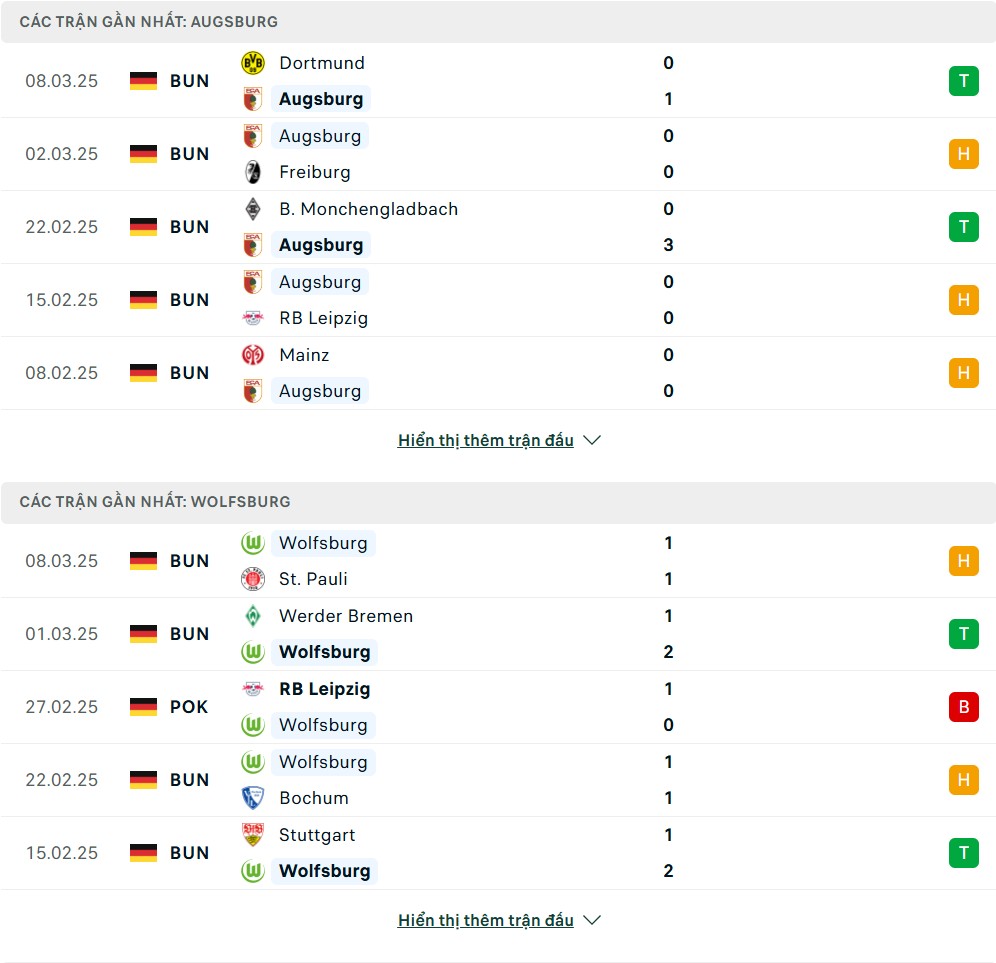This screenshot has height=963, width=996.
Task: Click orange H badge for Augsburg-Freiburg match
Action: click(964, 154)
